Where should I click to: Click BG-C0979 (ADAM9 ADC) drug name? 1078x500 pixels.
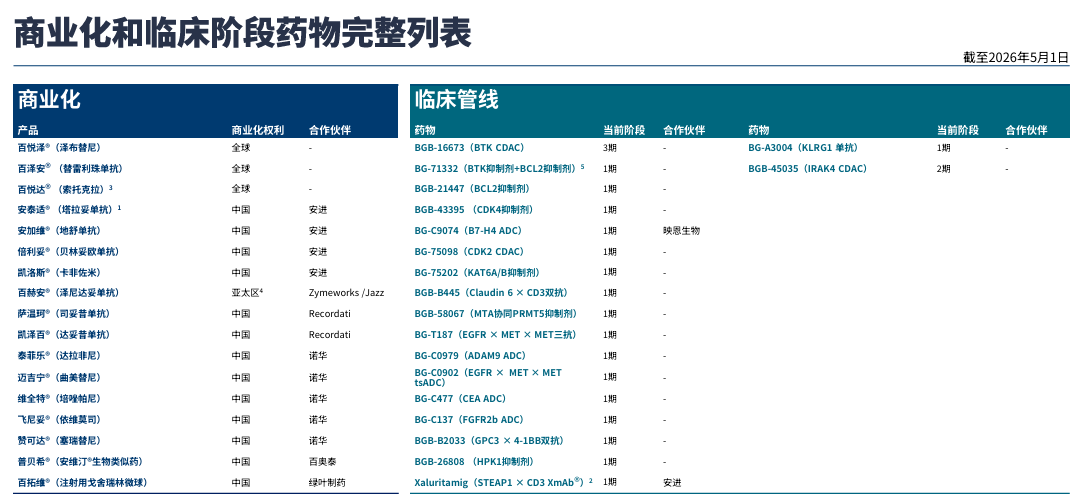pyautogui.click(x=470, y=356)
